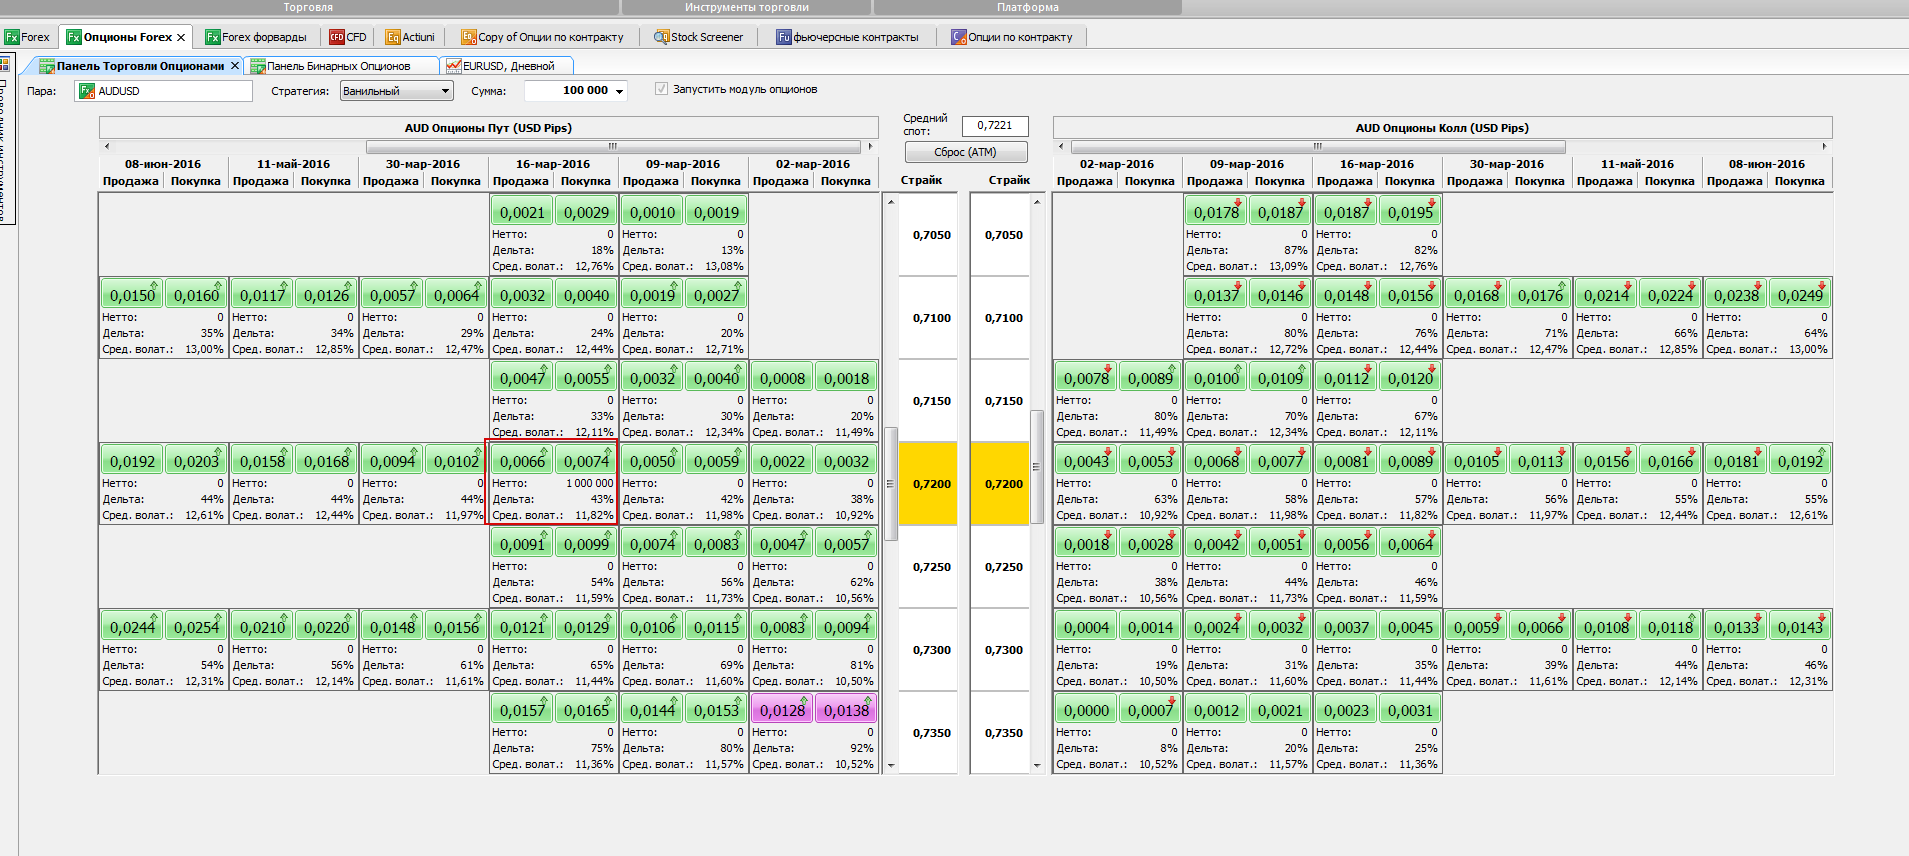Click the Stock Screener magnifier icon

661,37
